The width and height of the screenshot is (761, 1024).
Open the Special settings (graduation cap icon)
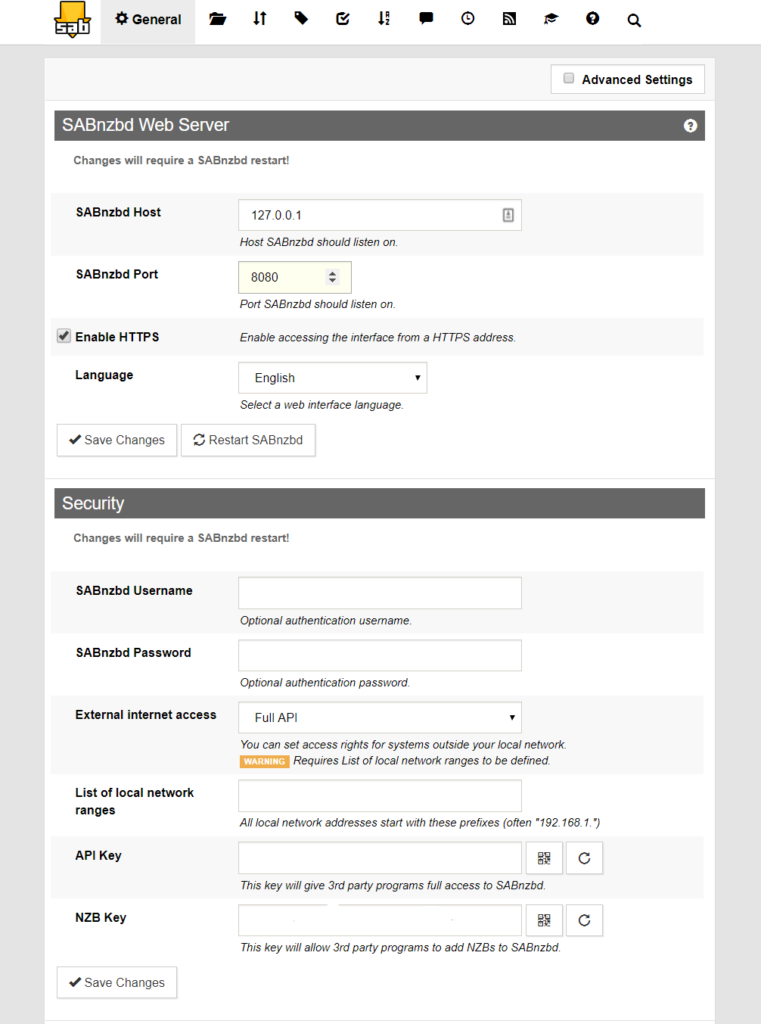pyautogui.click(x=551, y=19)
